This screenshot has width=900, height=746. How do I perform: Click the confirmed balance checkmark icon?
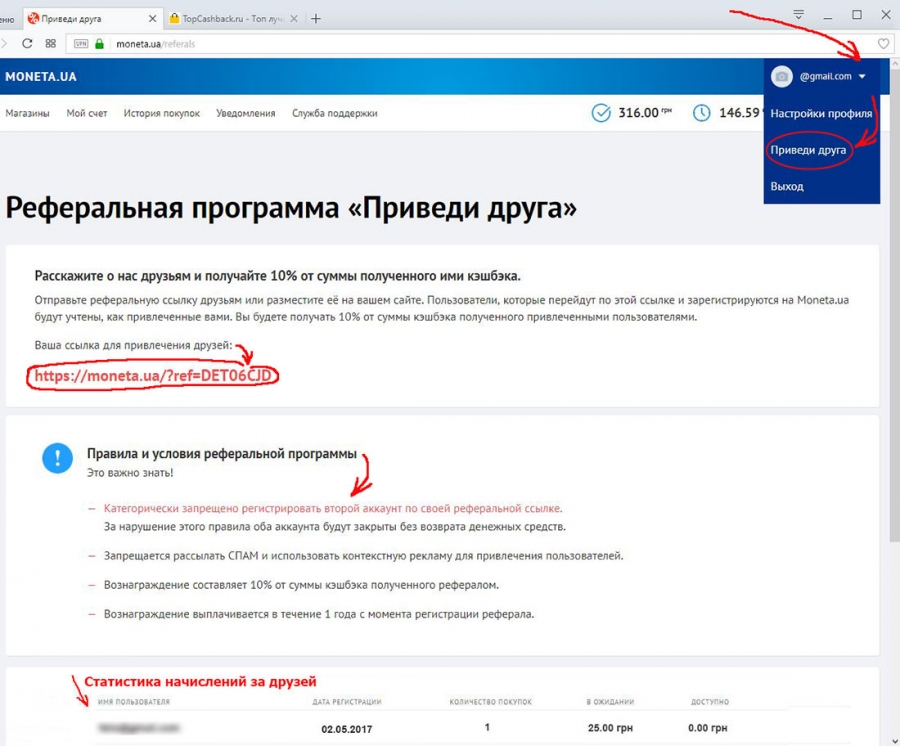click(601, 113)
